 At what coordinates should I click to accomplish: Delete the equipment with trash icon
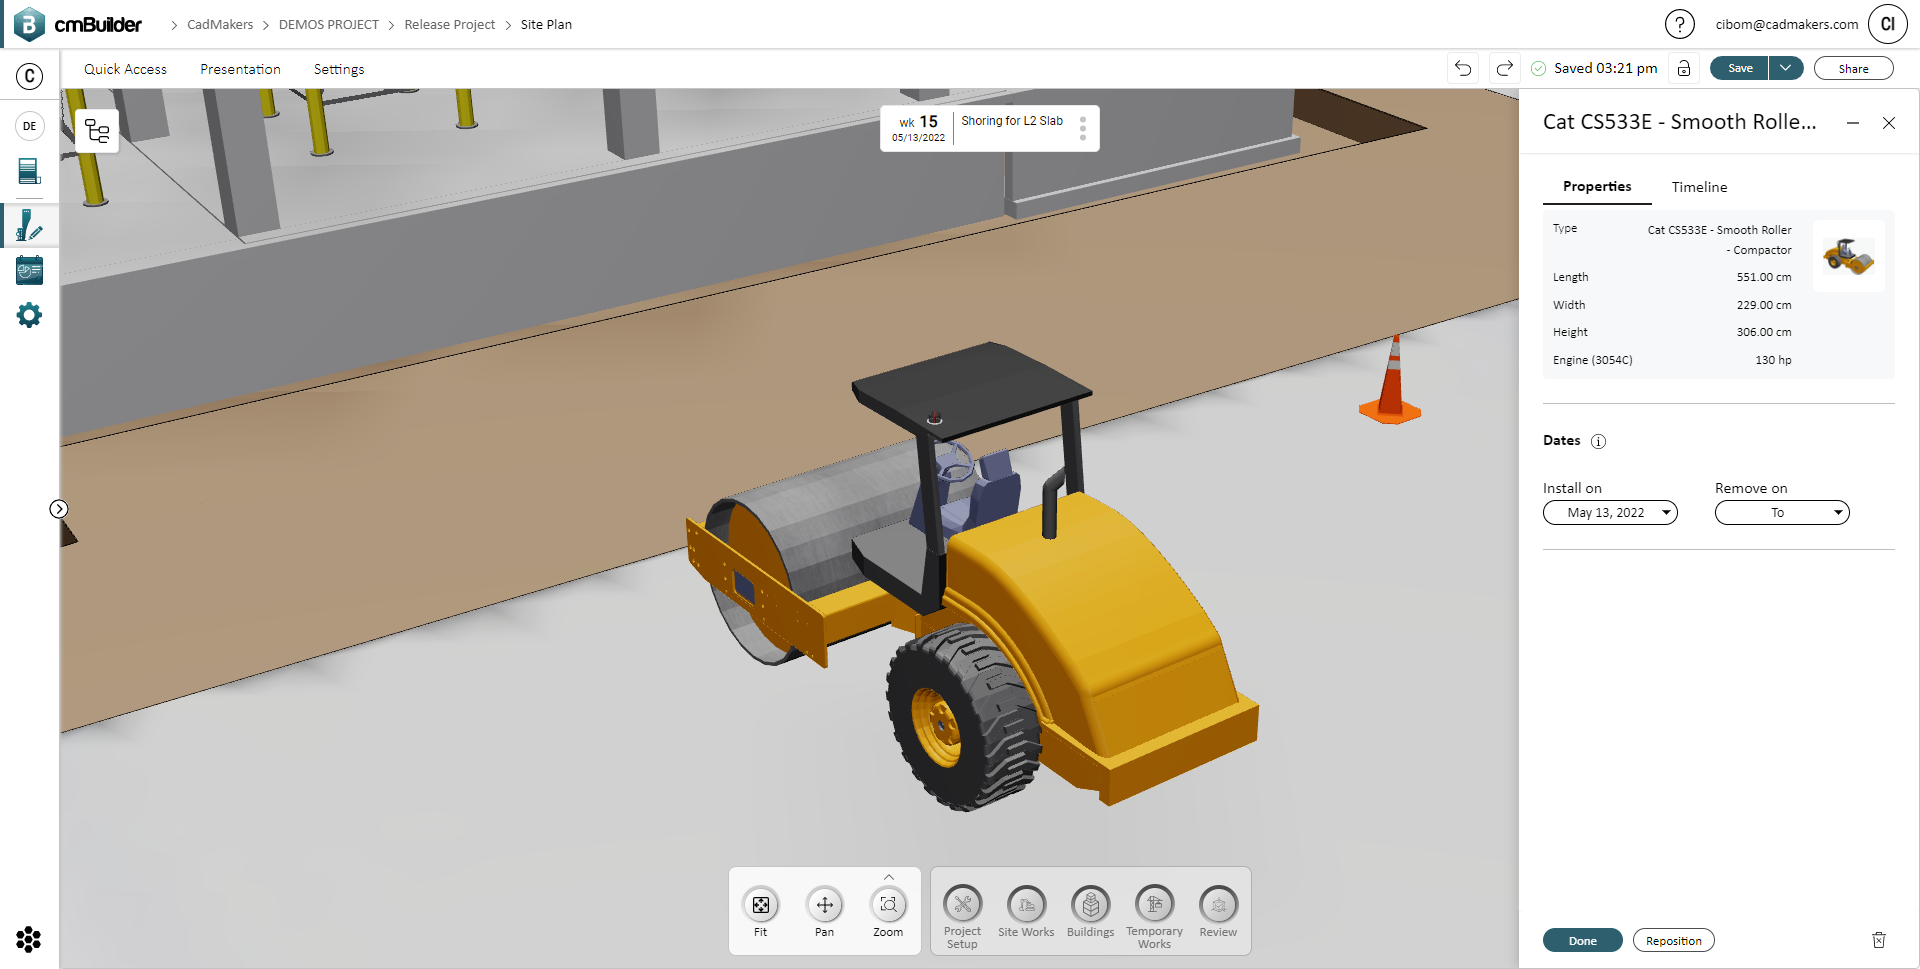coord(1879,940)
